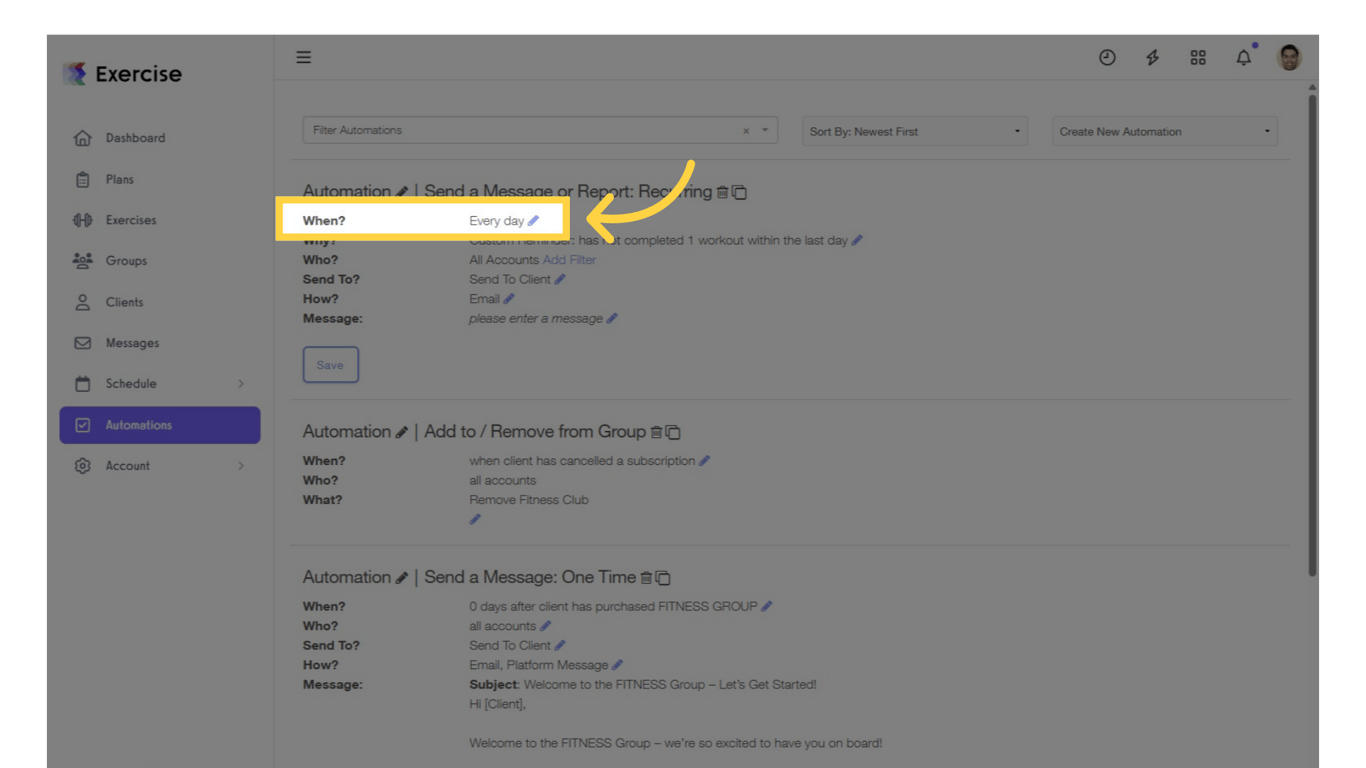Viewport: 1366px width, 768px height.
Task: Click the Save button
Action: (x=330, y=364)
